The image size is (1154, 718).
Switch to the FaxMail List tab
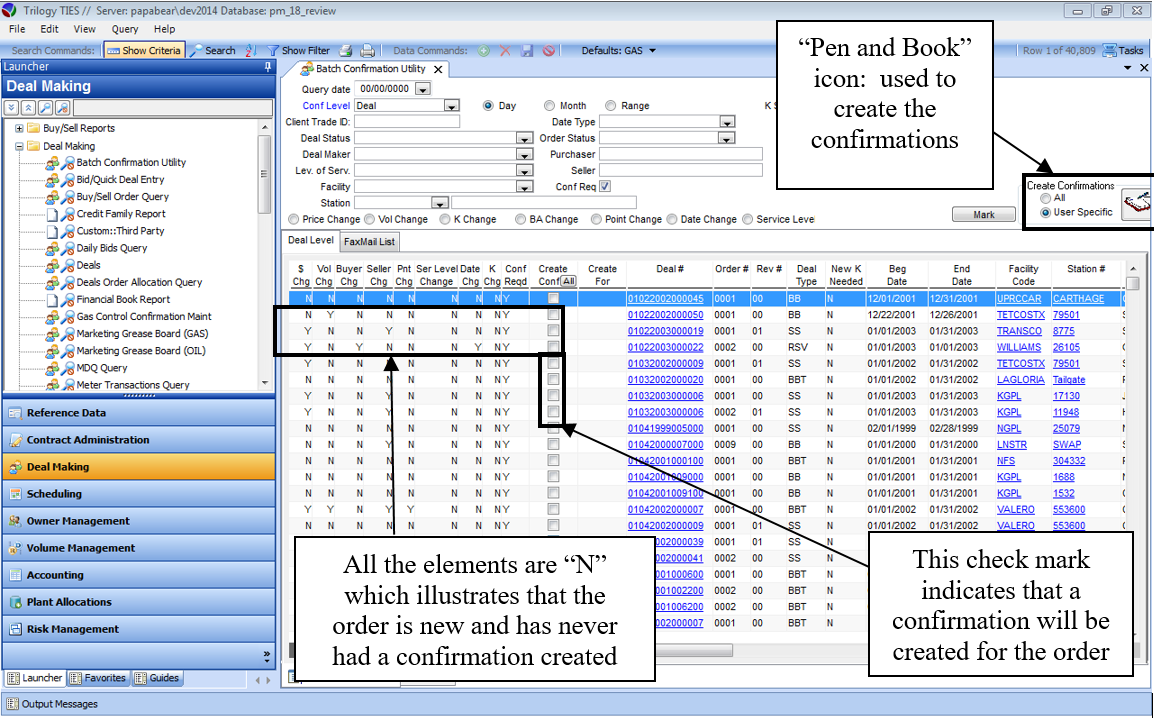pyautogui.click(x=369, y=241)
